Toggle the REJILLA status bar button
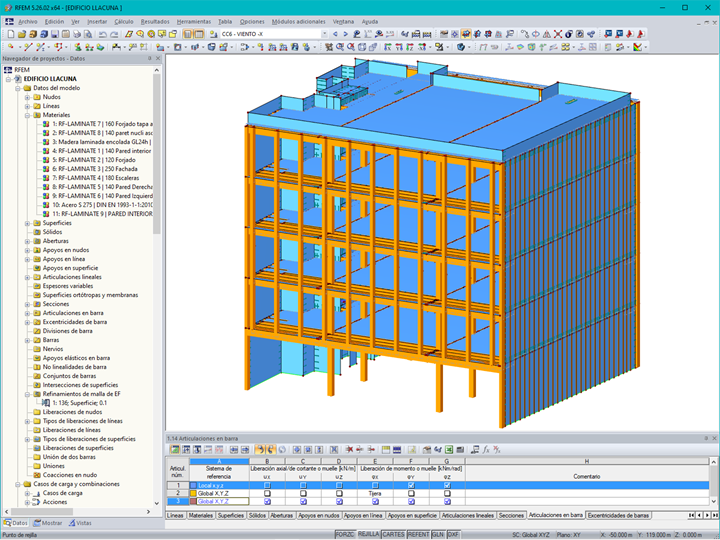Screen dimensions: 720x540 (x=368, y=534)
